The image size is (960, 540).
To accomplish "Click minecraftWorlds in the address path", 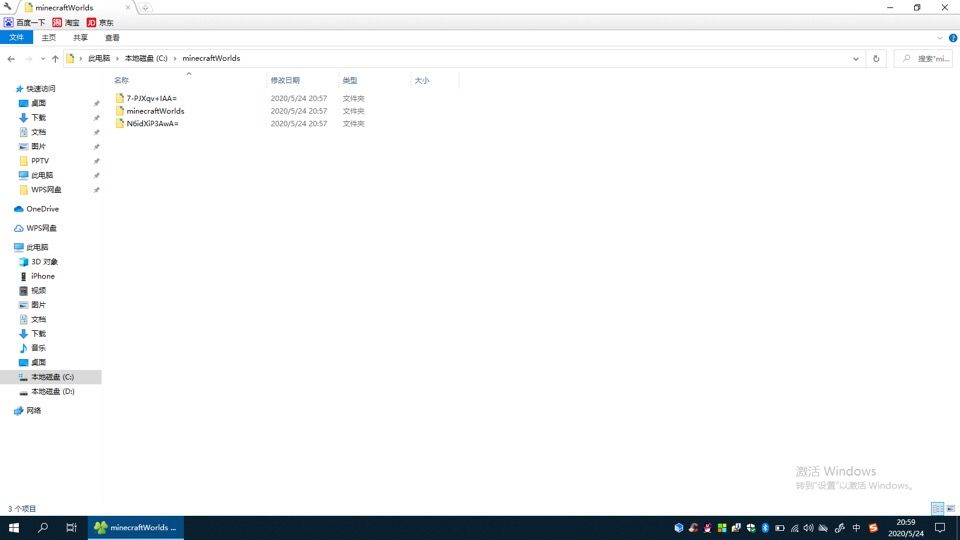I will point(211,58).
